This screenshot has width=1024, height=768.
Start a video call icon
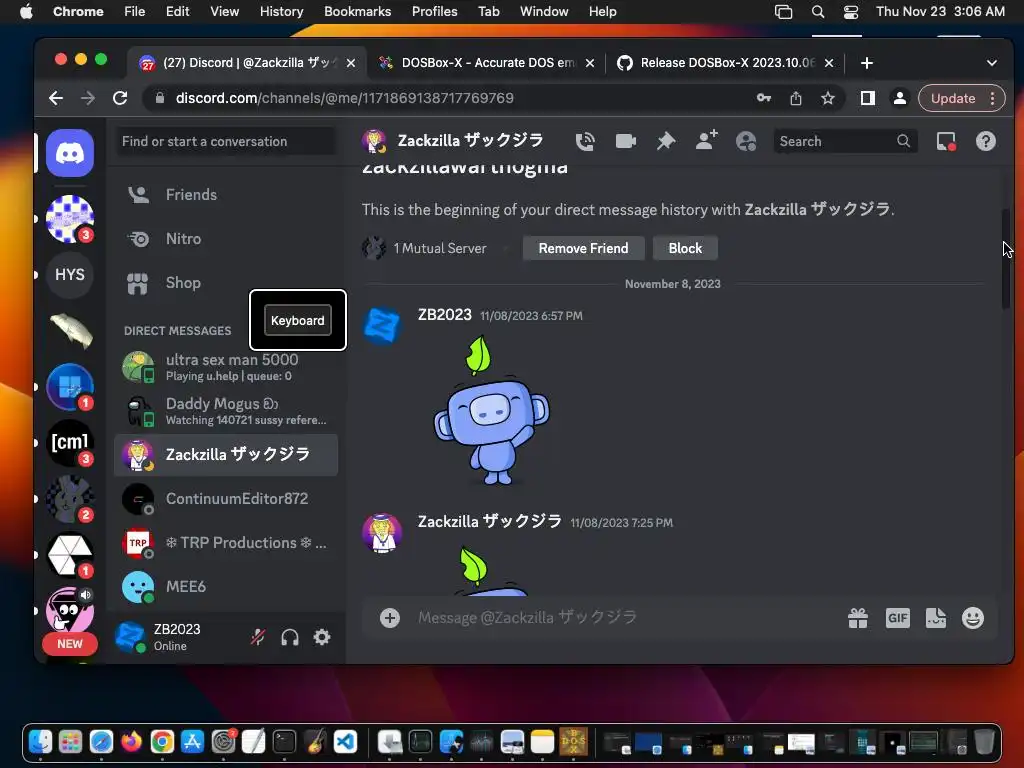(x=626, y=141)
